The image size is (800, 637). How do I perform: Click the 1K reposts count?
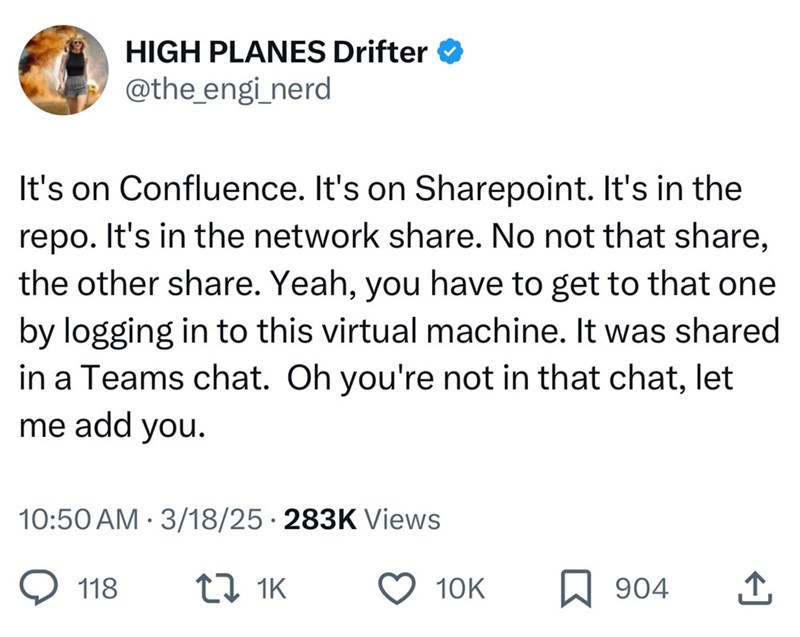pos(271,588)
